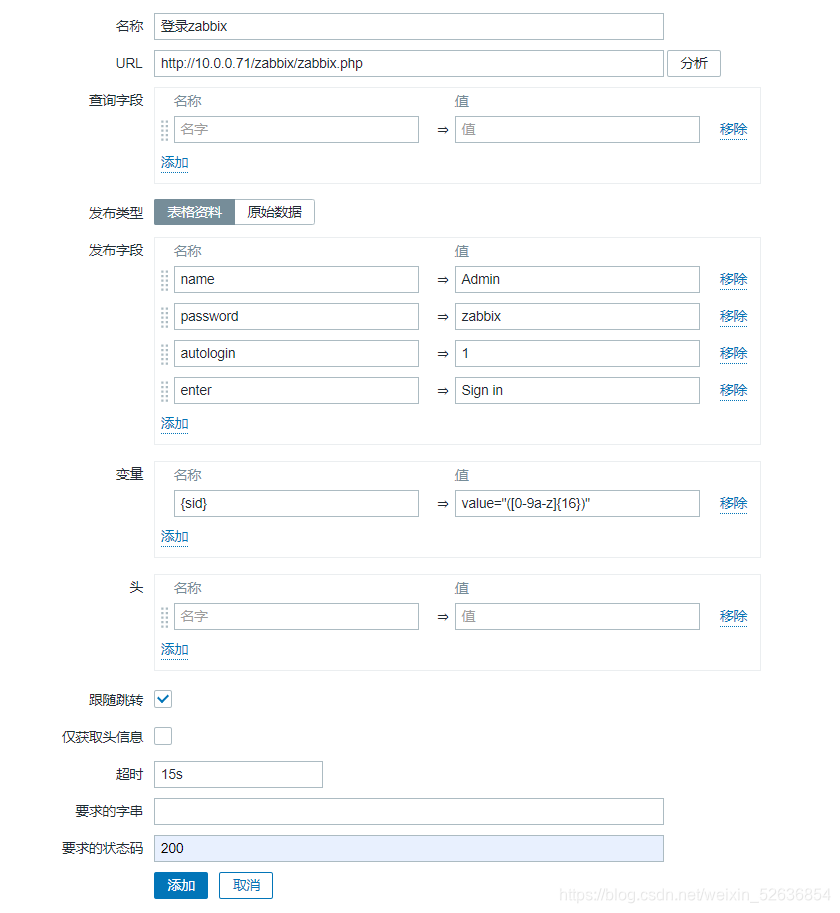Grab the drag handle of the name post field

tap(165, 280)
